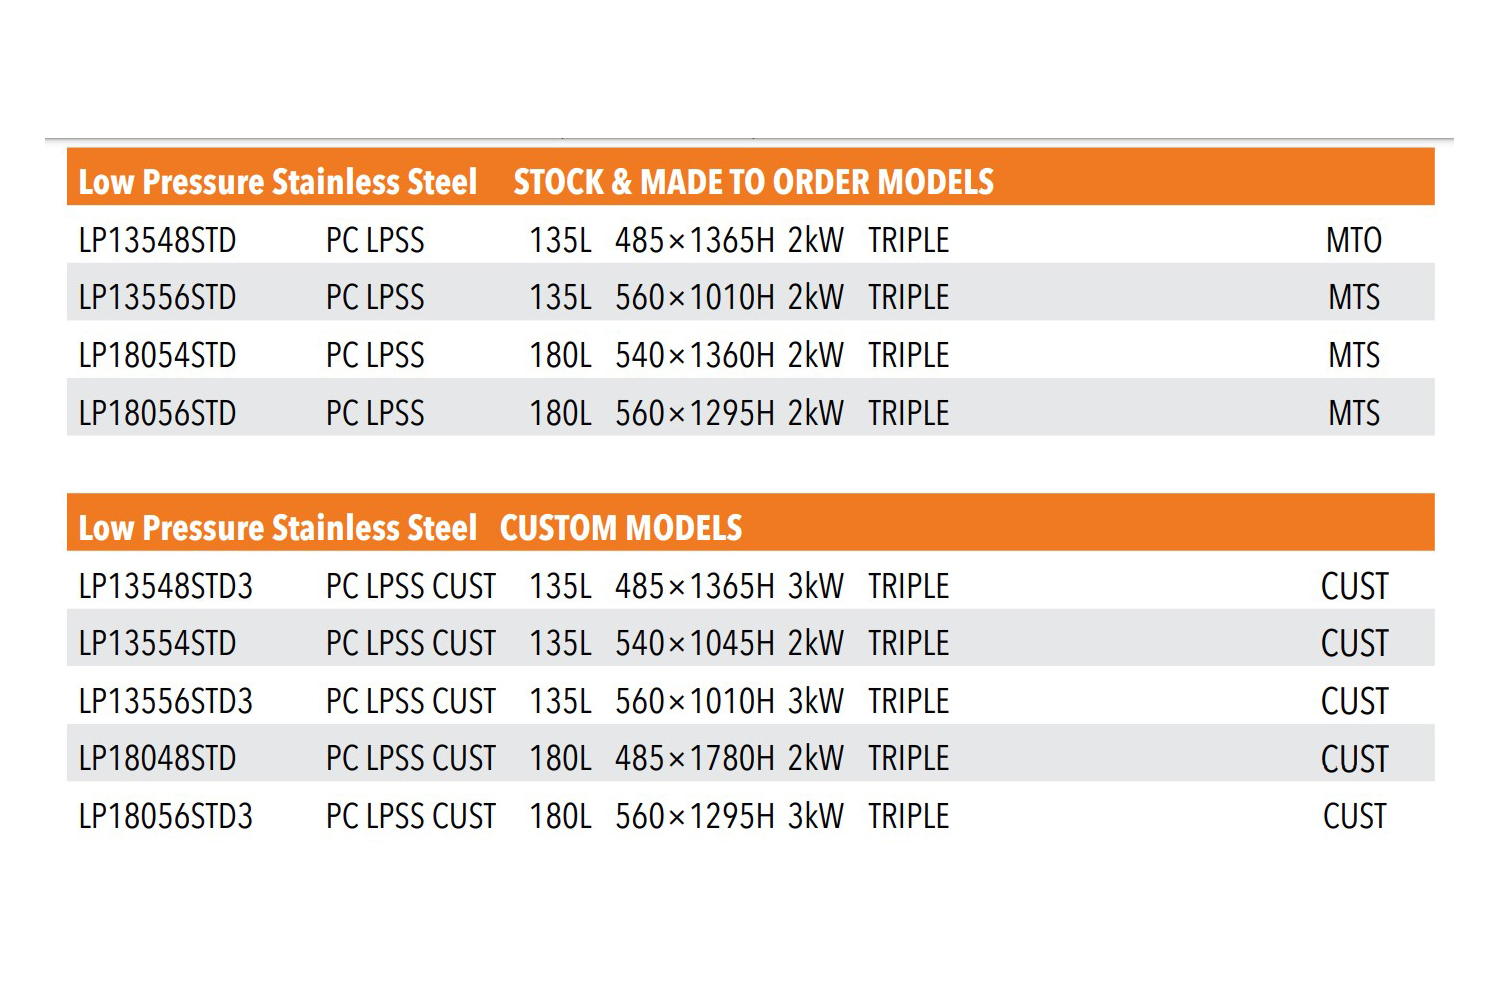Click CUST status for LP18056STD3
The image size is (1500, 1000).
1355,816
